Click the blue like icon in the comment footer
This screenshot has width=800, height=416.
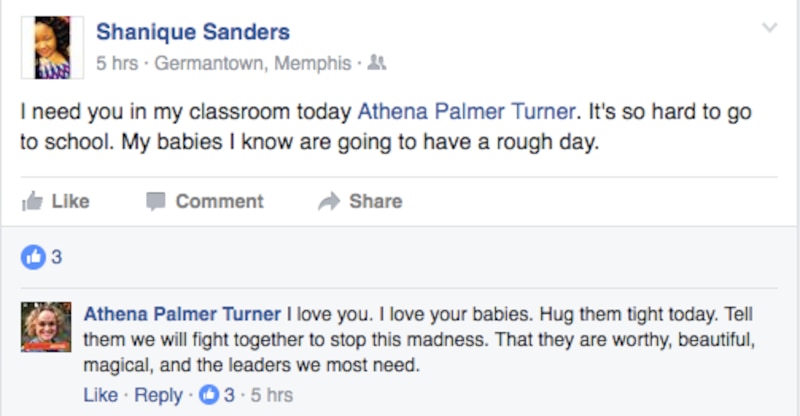[x=210, y=395]
